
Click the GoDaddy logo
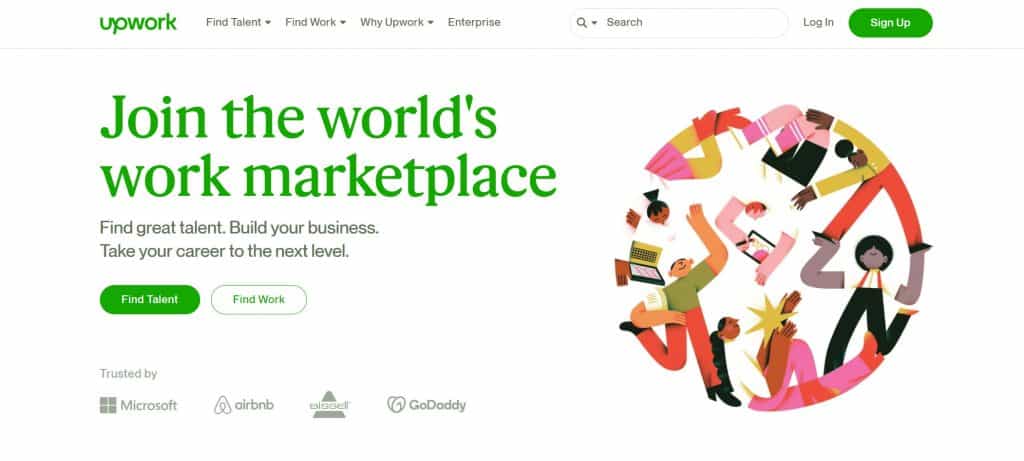pyautogui.click(x=426, y=405)
